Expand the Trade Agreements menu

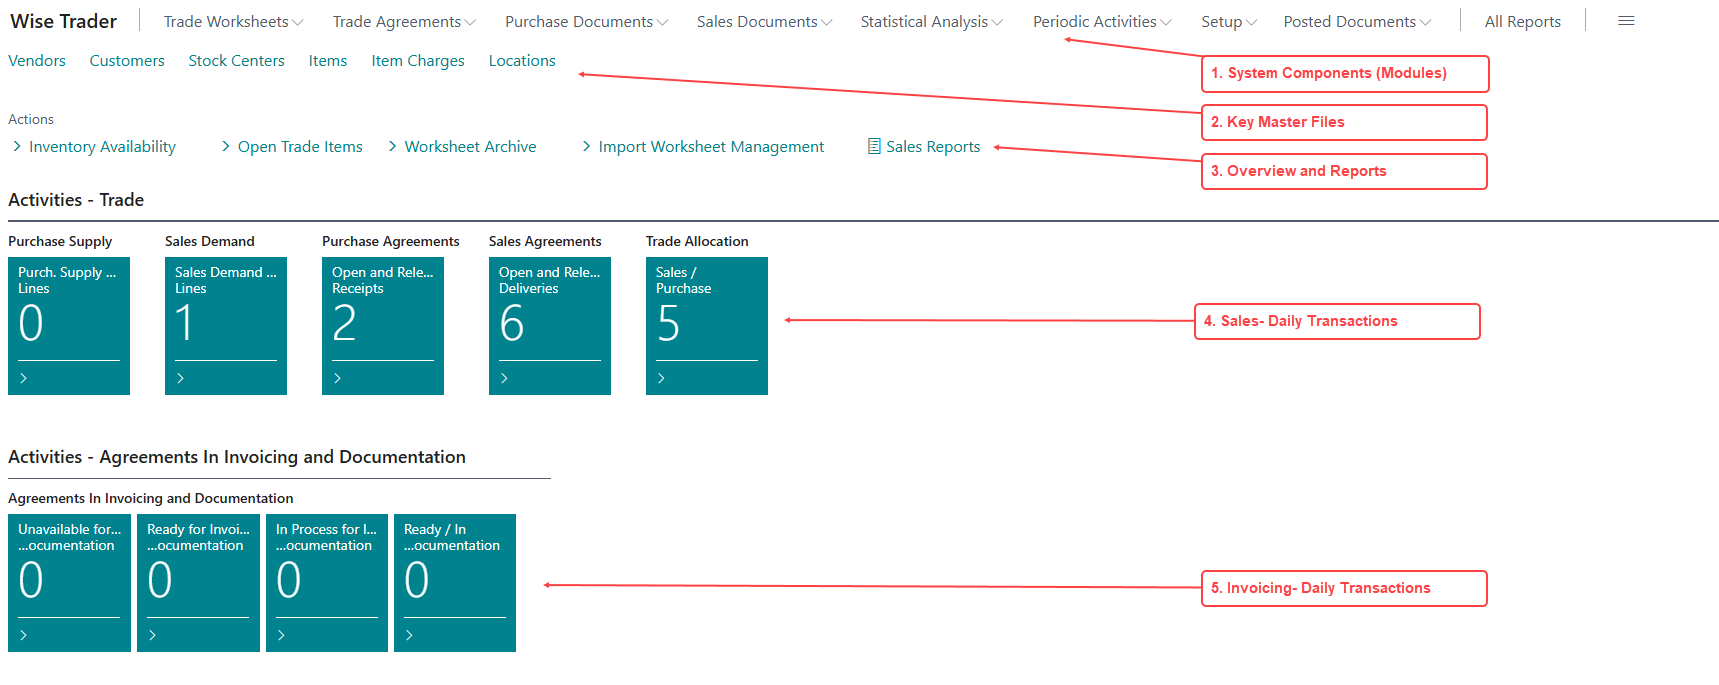pyautogui.click(x=403, y=22)
